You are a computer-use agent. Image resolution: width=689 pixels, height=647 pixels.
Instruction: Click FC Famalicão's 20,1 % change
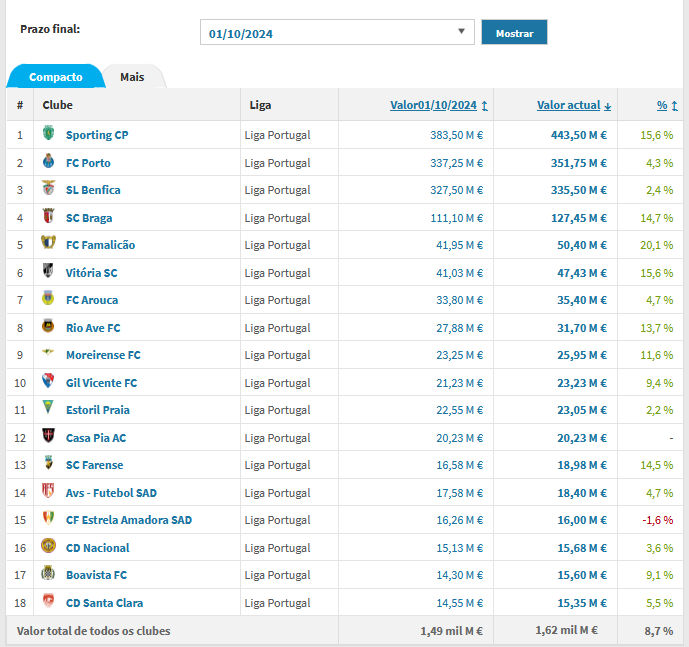click(x=656, y=245)
